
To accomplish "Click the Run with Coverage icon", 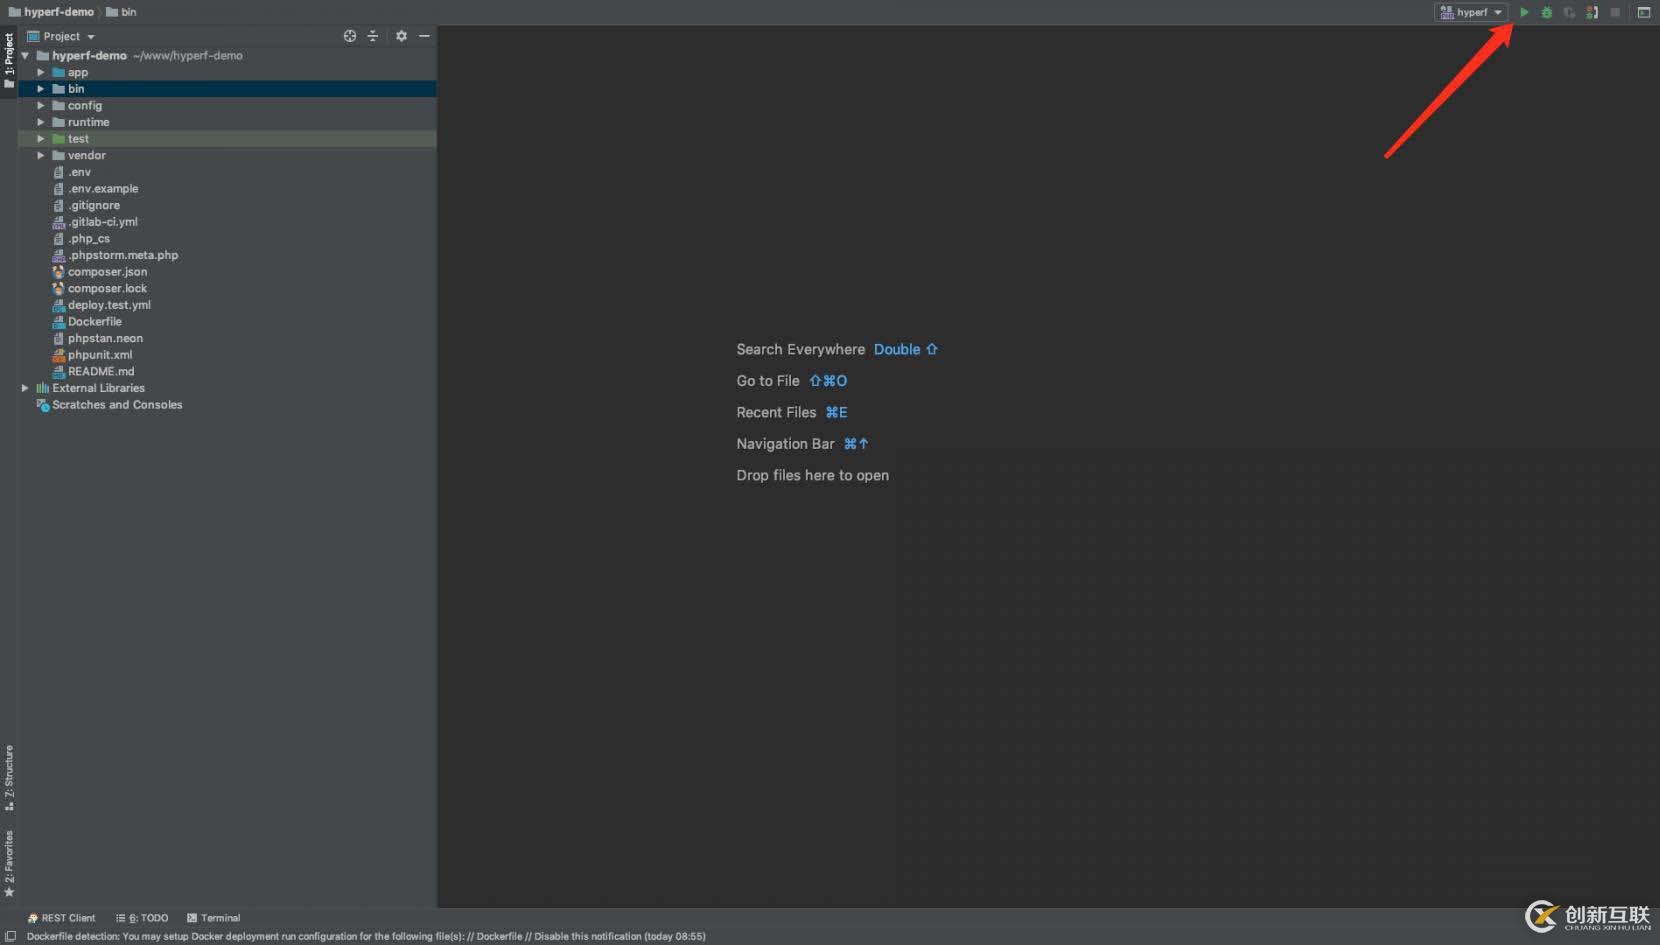I will point(1569,12).
